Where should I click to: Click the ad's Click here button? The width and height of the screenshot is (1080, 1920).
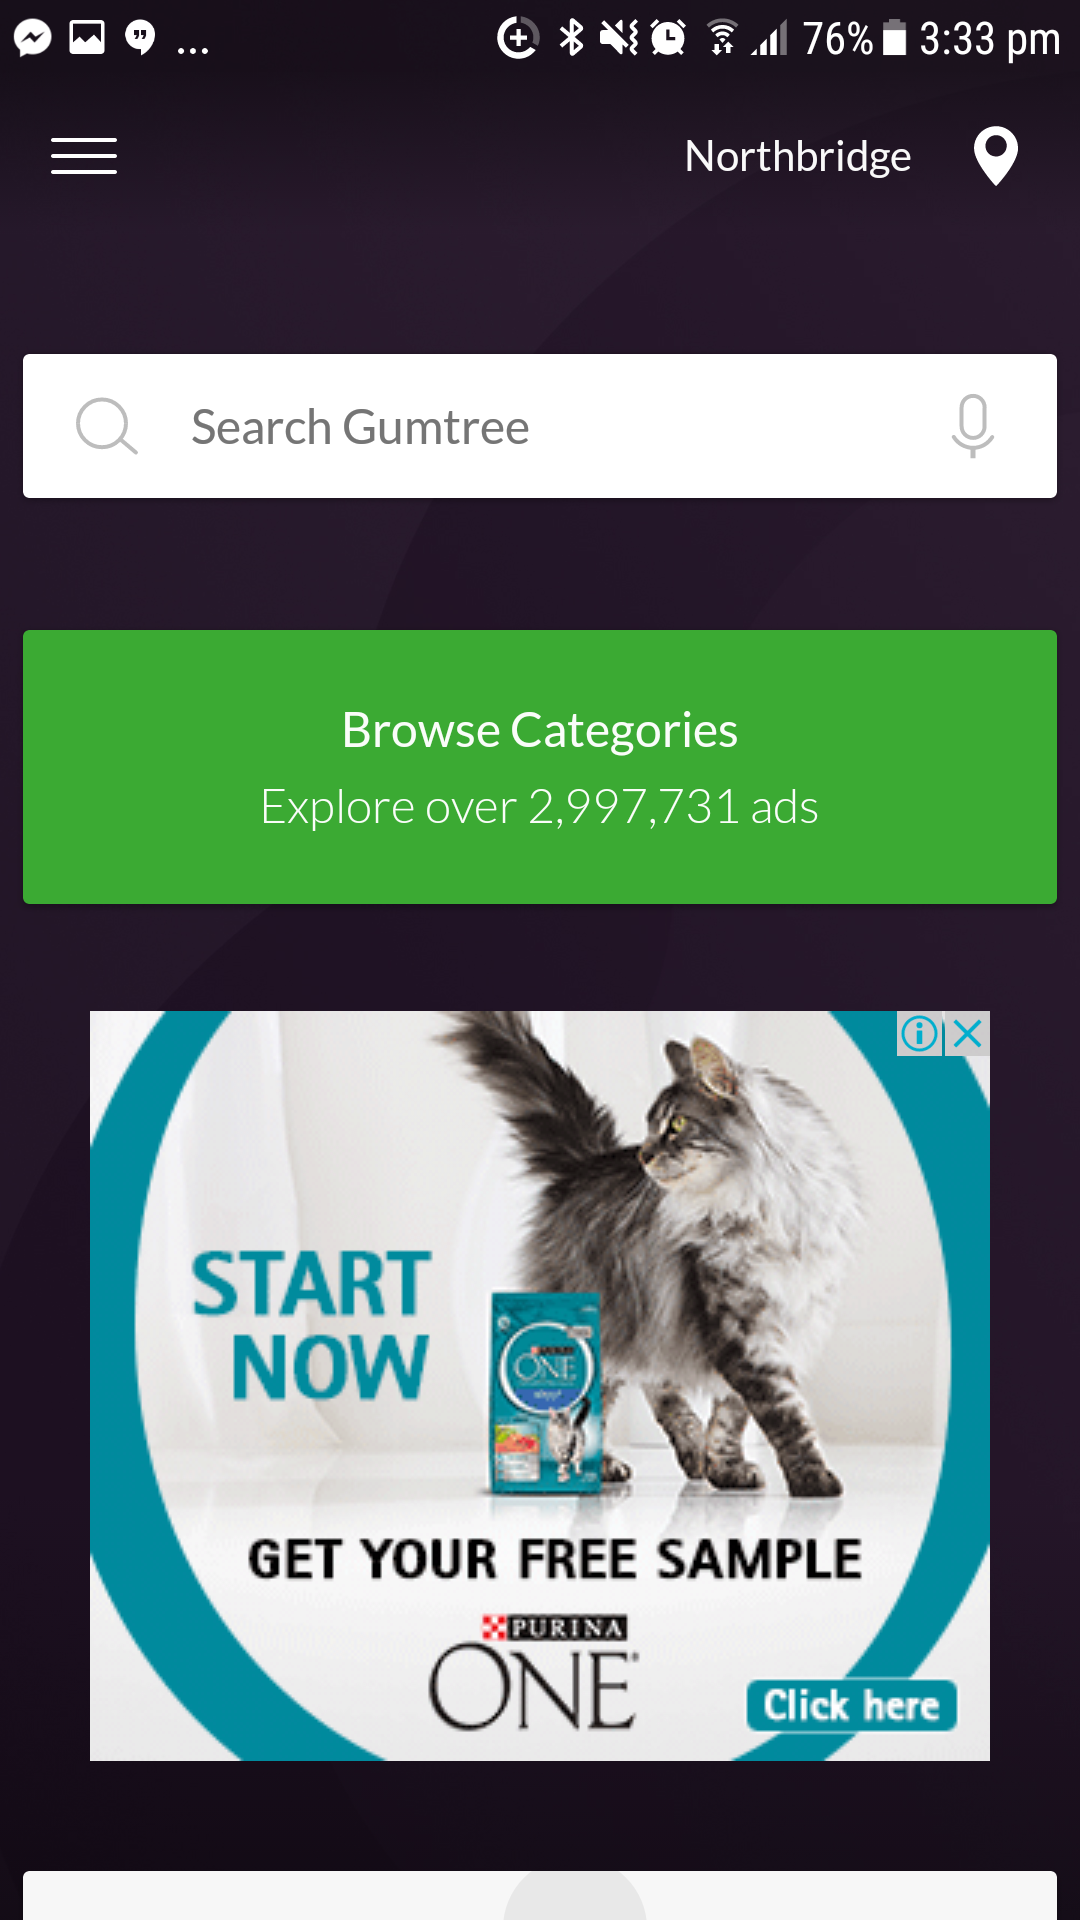point(851,1705)
